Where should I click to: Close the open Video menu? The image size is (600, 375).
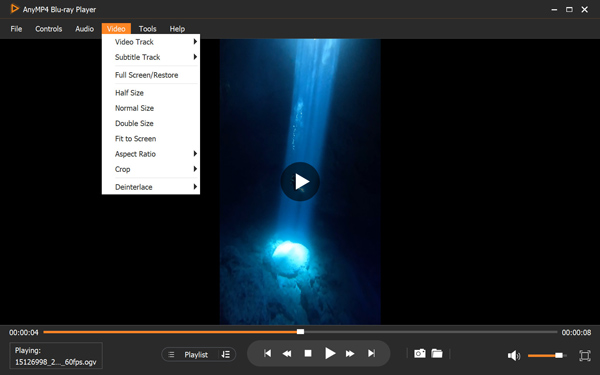coord(116,29)
